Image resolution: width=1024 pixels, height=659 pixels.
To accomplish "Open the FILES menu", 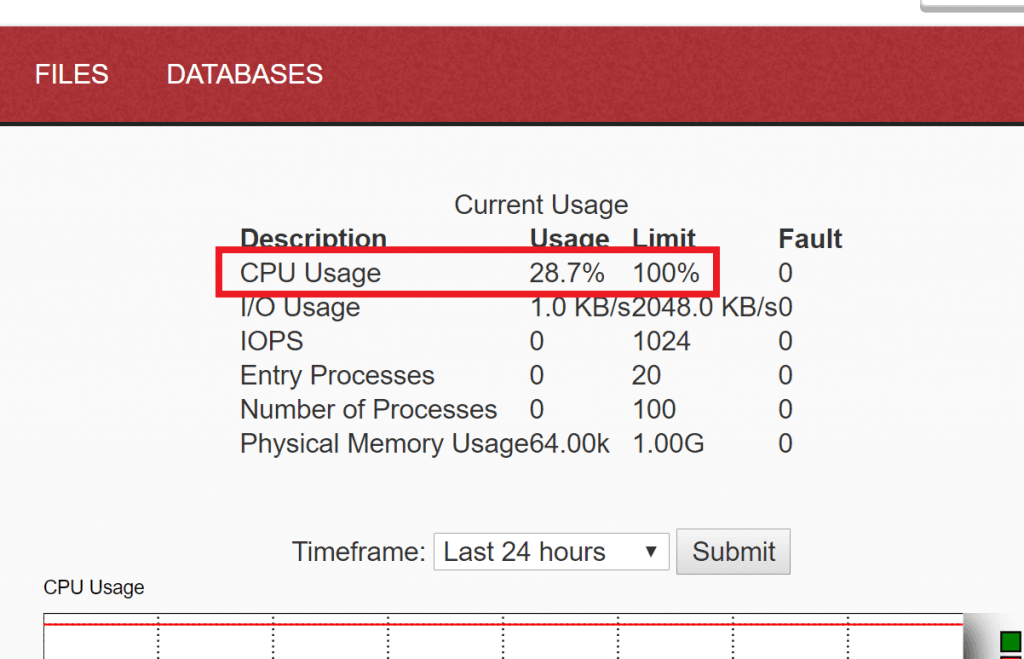I will tap(71, 73).
